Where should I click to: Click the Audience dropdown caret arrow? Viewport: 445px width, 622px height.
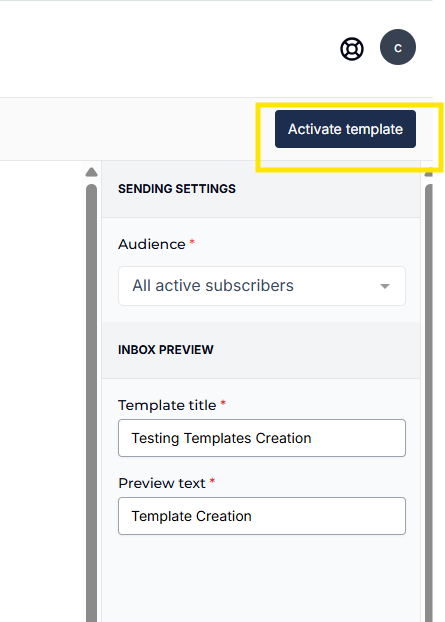pyautogui.click(x=385, y=286)
